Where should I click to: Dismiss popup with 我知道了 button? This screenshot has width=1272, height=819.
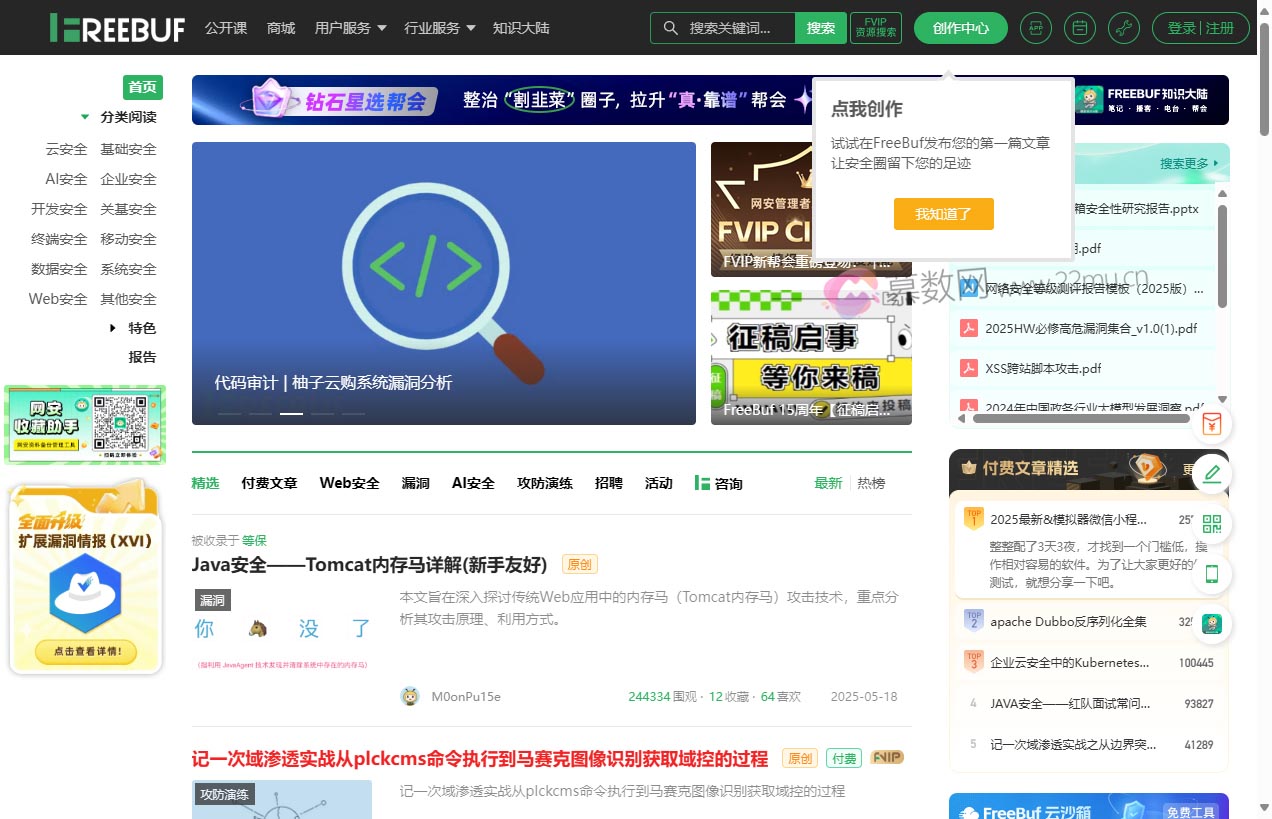pyautogui.click(x=943, y=214)
